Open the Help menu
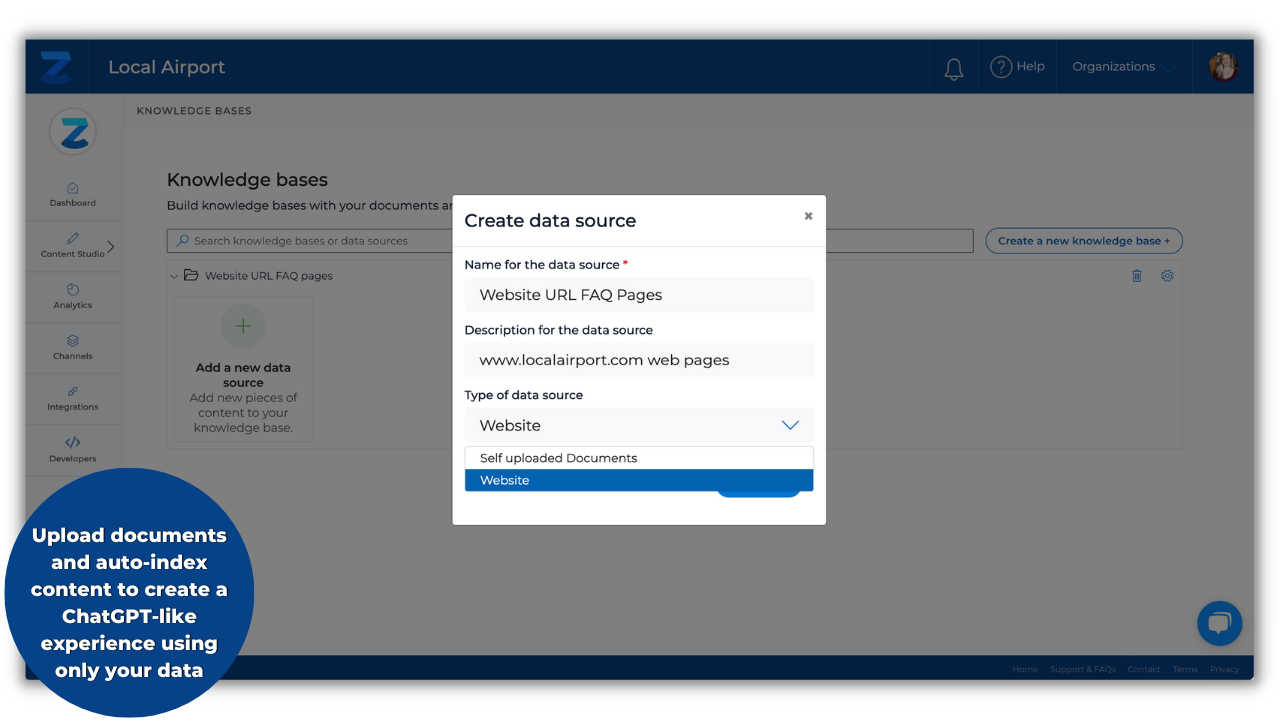Screen dimensions: 1280x720 point(1017,66)
